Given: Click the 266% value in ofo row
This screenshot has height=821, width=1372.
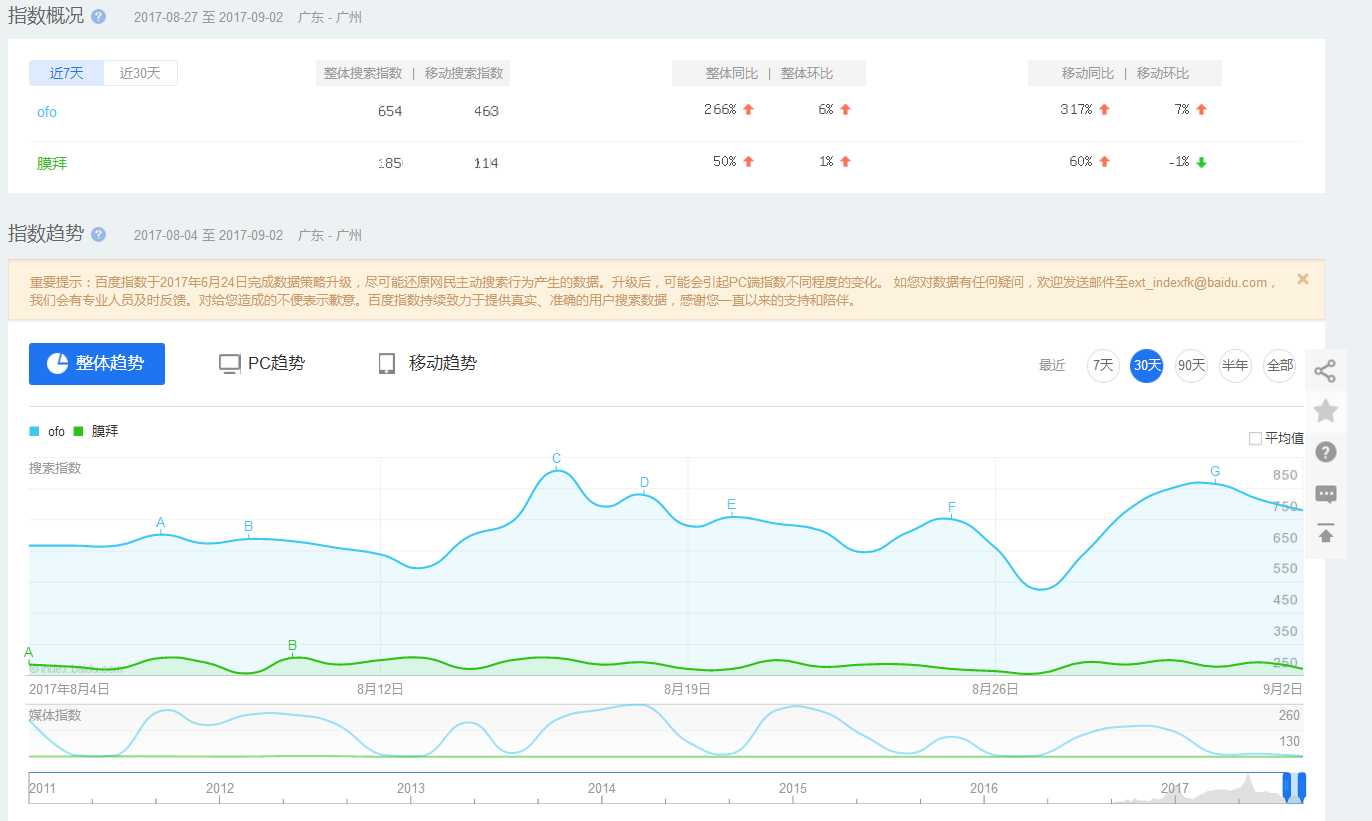Looking at the screenshot, I should 720,110.
